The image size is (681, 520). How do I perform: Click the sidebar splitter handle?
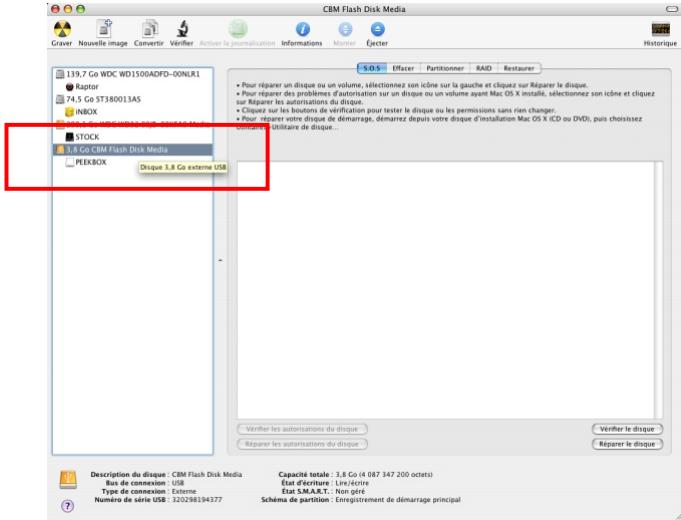pos(220,260)
